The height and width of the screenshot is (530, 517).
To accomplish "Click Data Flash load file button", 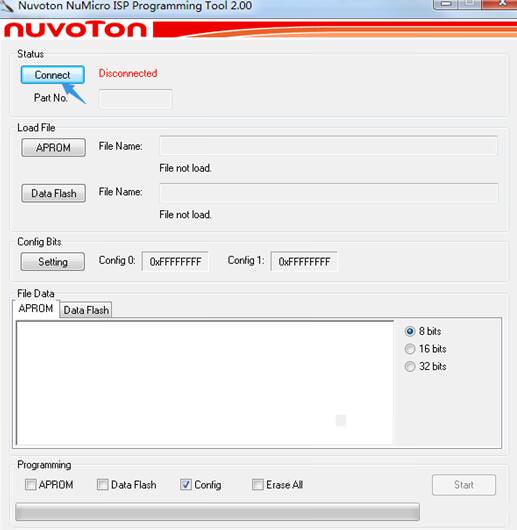I will [53, 193].
